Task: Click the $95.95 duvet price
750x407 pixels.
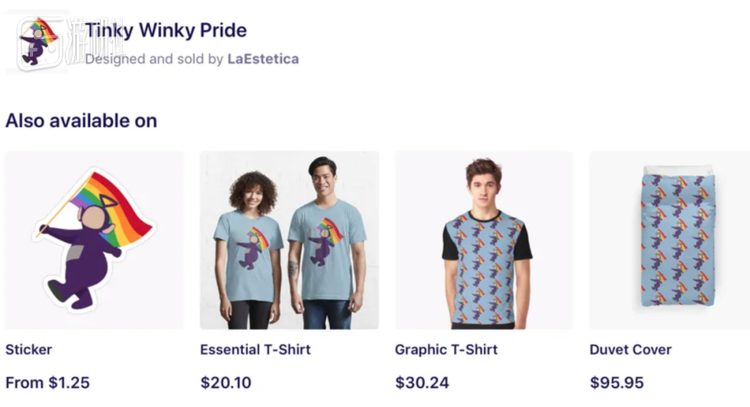Action: pos(617,382)
